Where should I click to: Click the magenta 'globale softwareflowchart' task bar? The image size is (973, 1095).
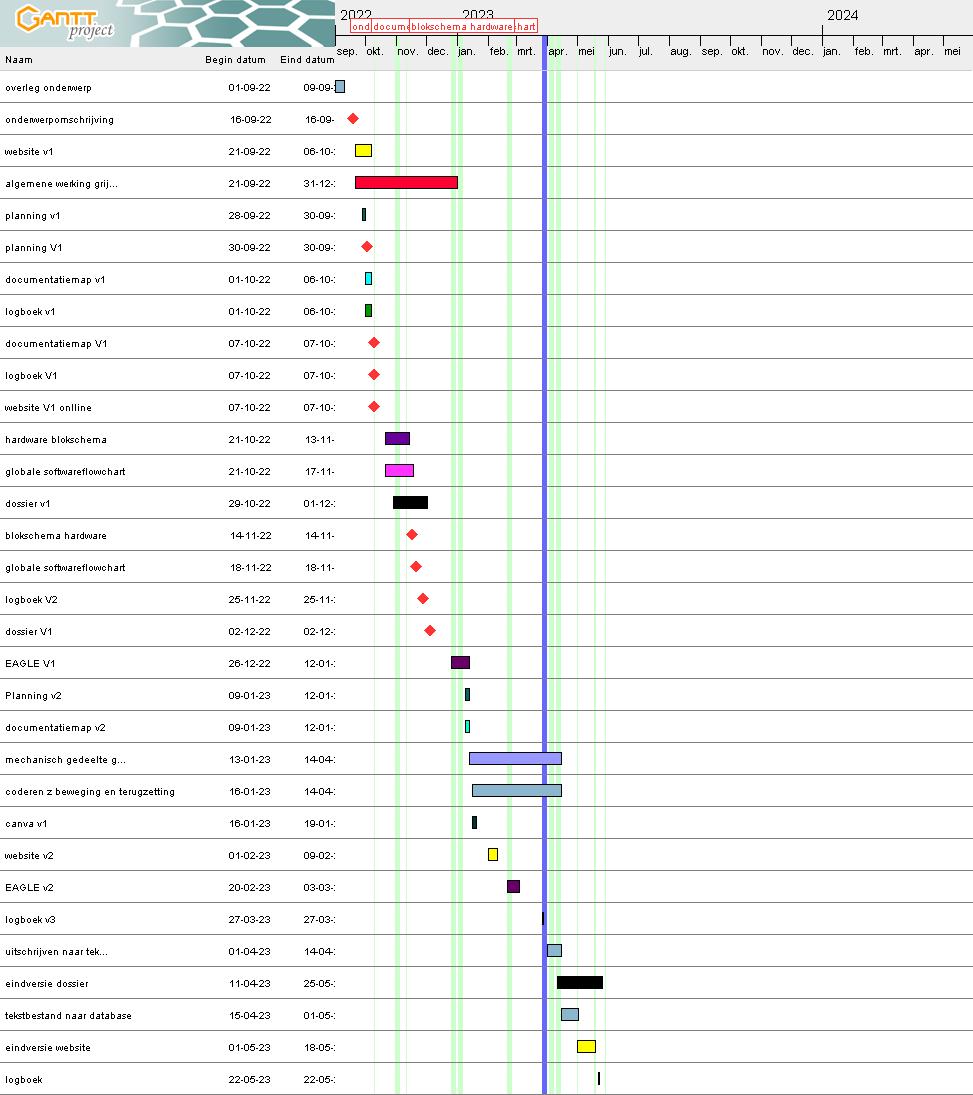tap(399, 471)
